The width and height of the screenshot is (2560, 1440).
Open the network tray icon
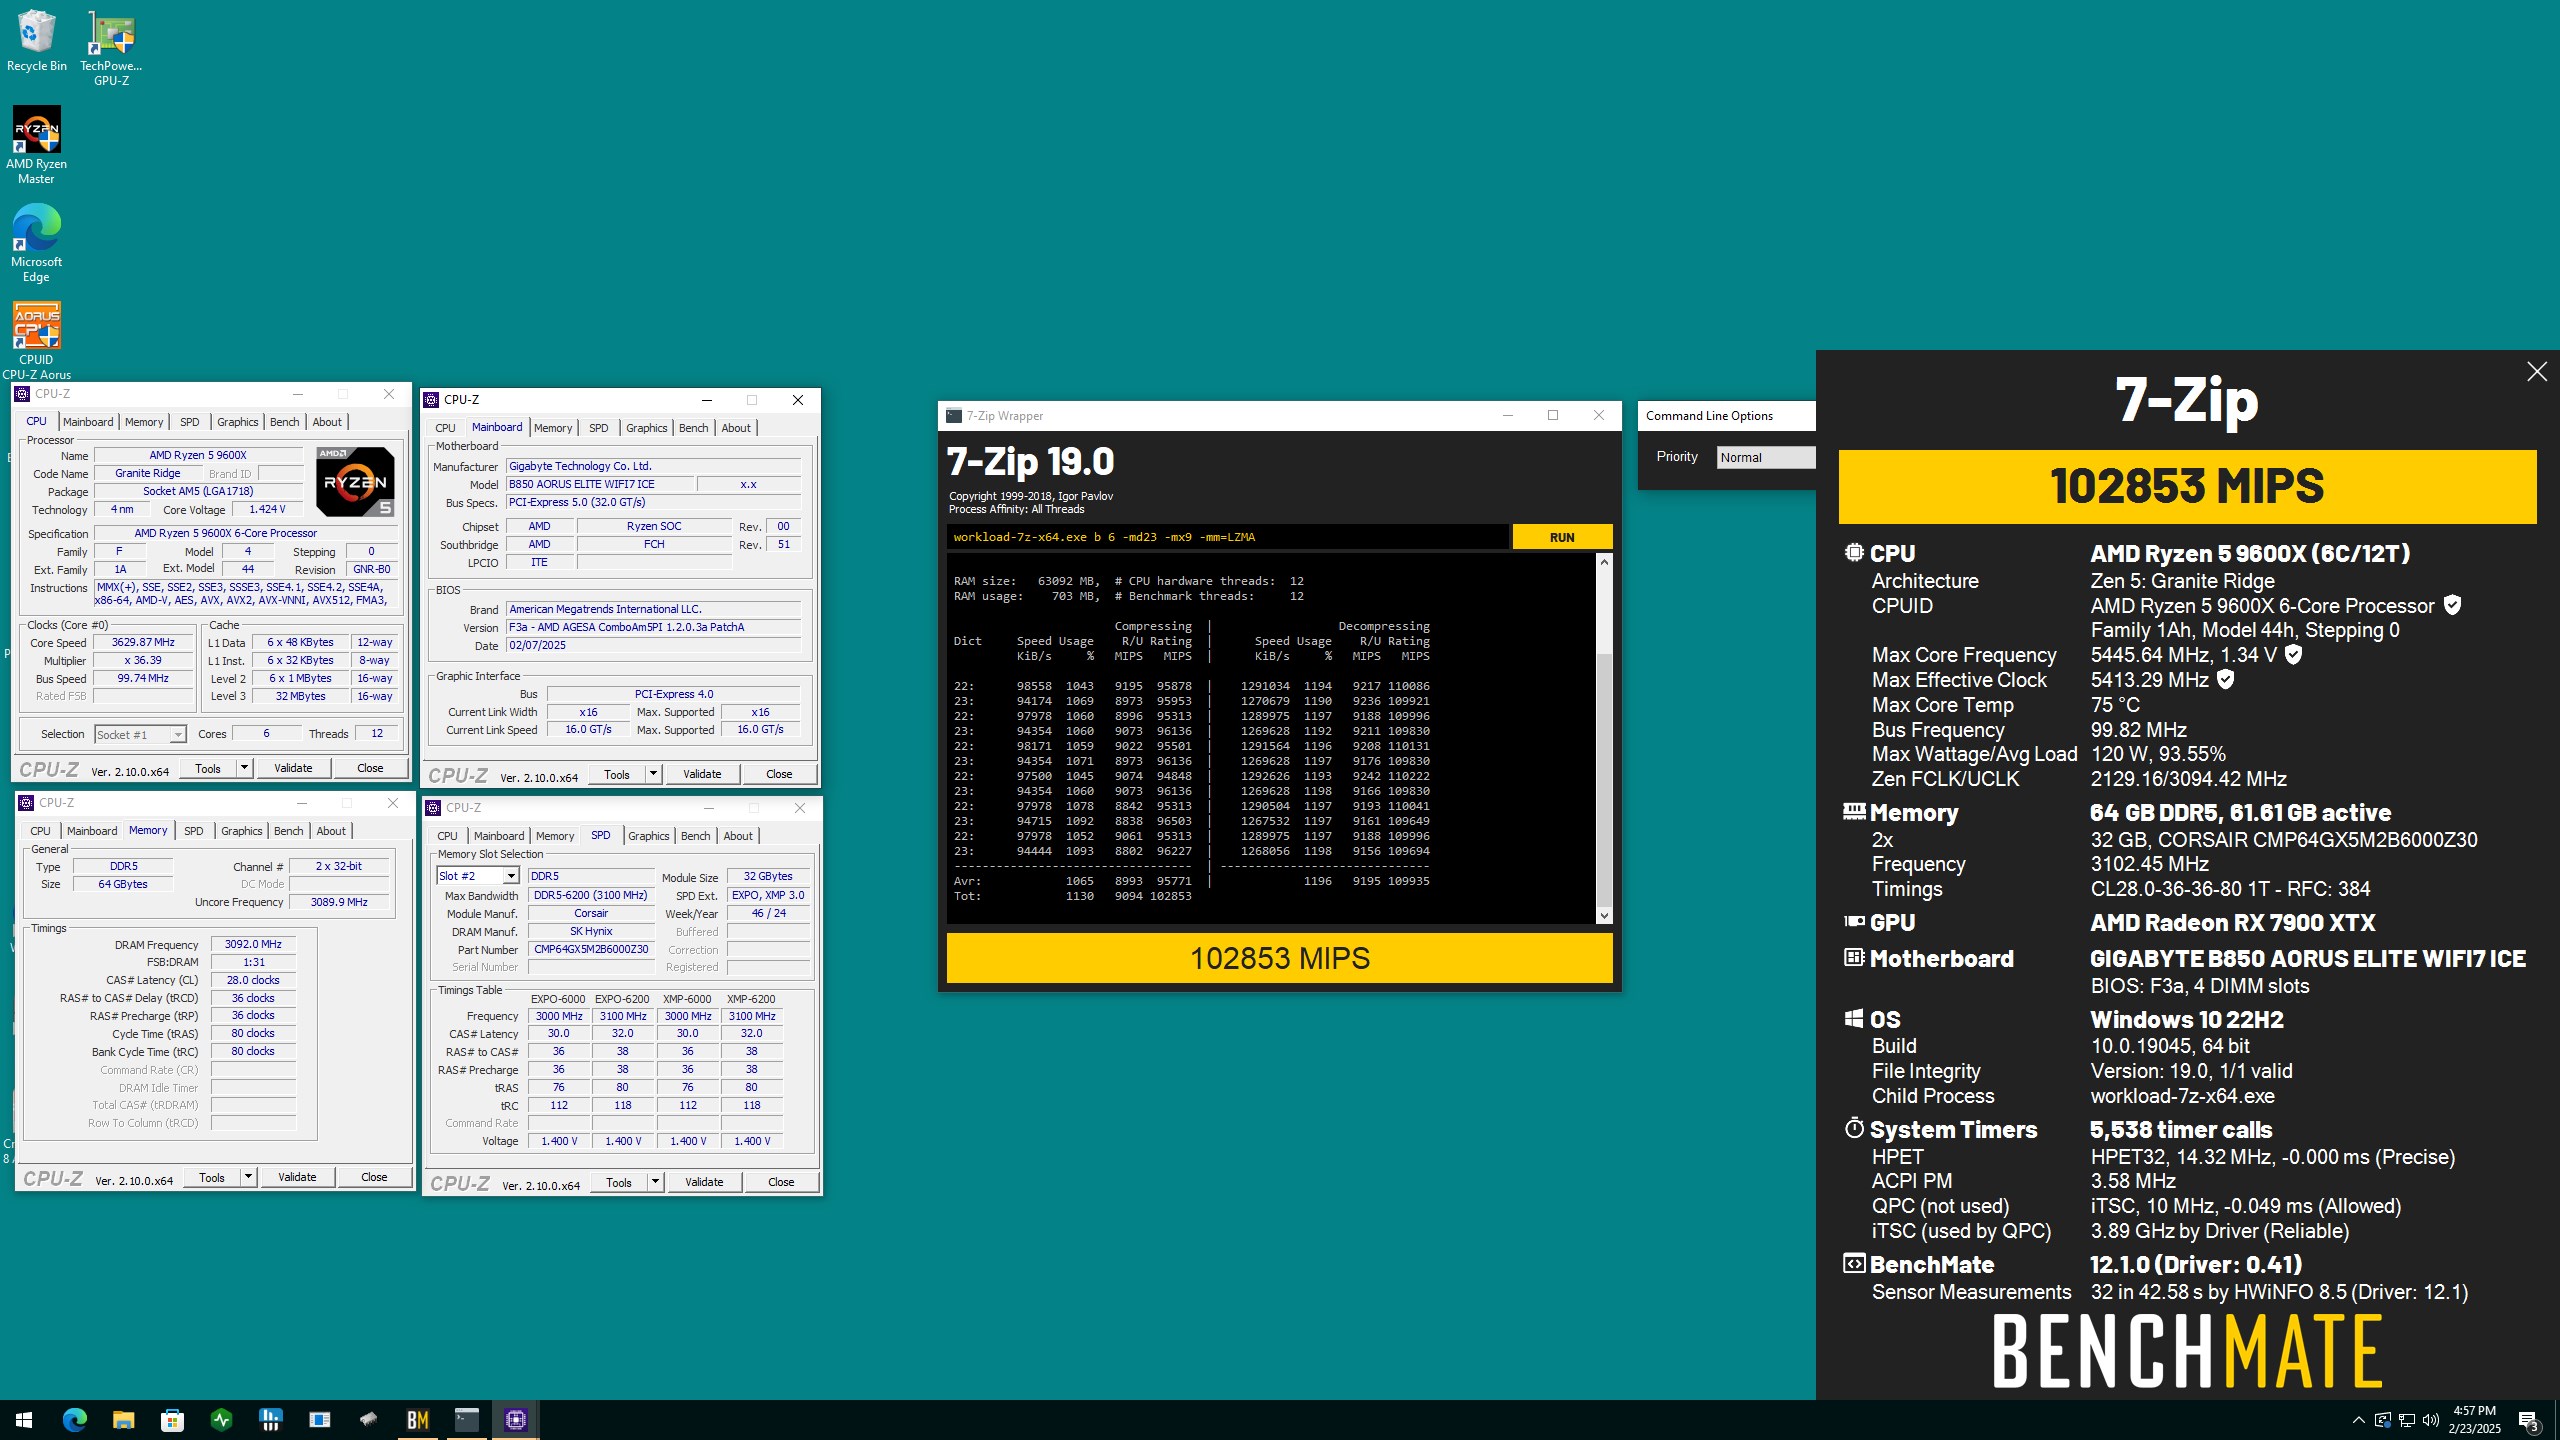click(x=2407, y=1420)
